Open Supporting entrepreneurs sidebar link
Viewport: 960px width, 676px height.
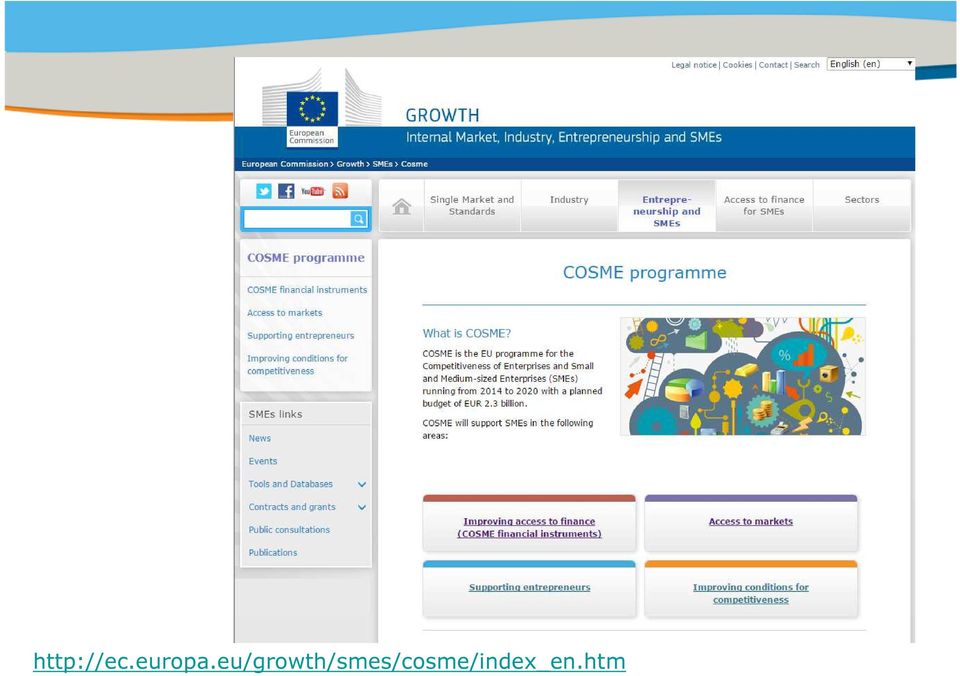(301, 336)
